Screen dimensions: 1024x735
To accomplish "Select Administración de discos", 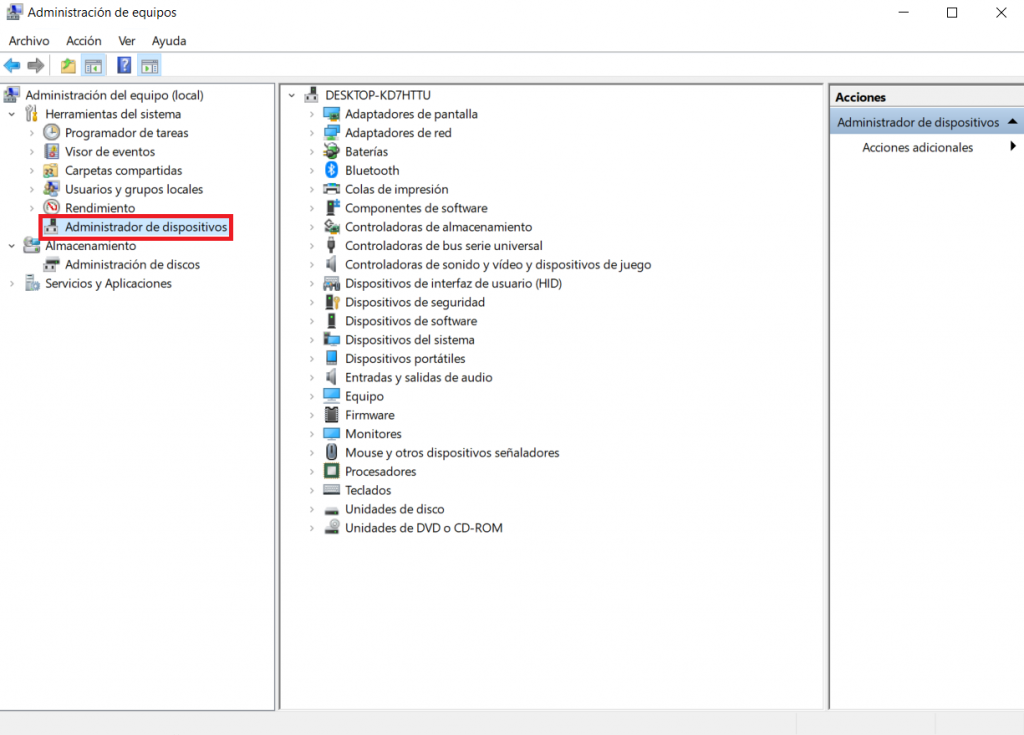I will tap(132, 265).
